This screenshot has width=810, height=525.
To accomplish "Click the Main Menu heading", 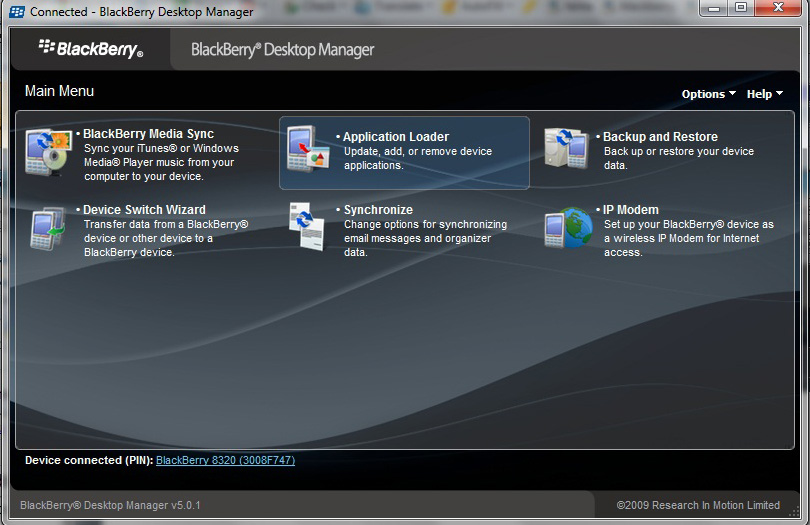I will tap(59, 91).
